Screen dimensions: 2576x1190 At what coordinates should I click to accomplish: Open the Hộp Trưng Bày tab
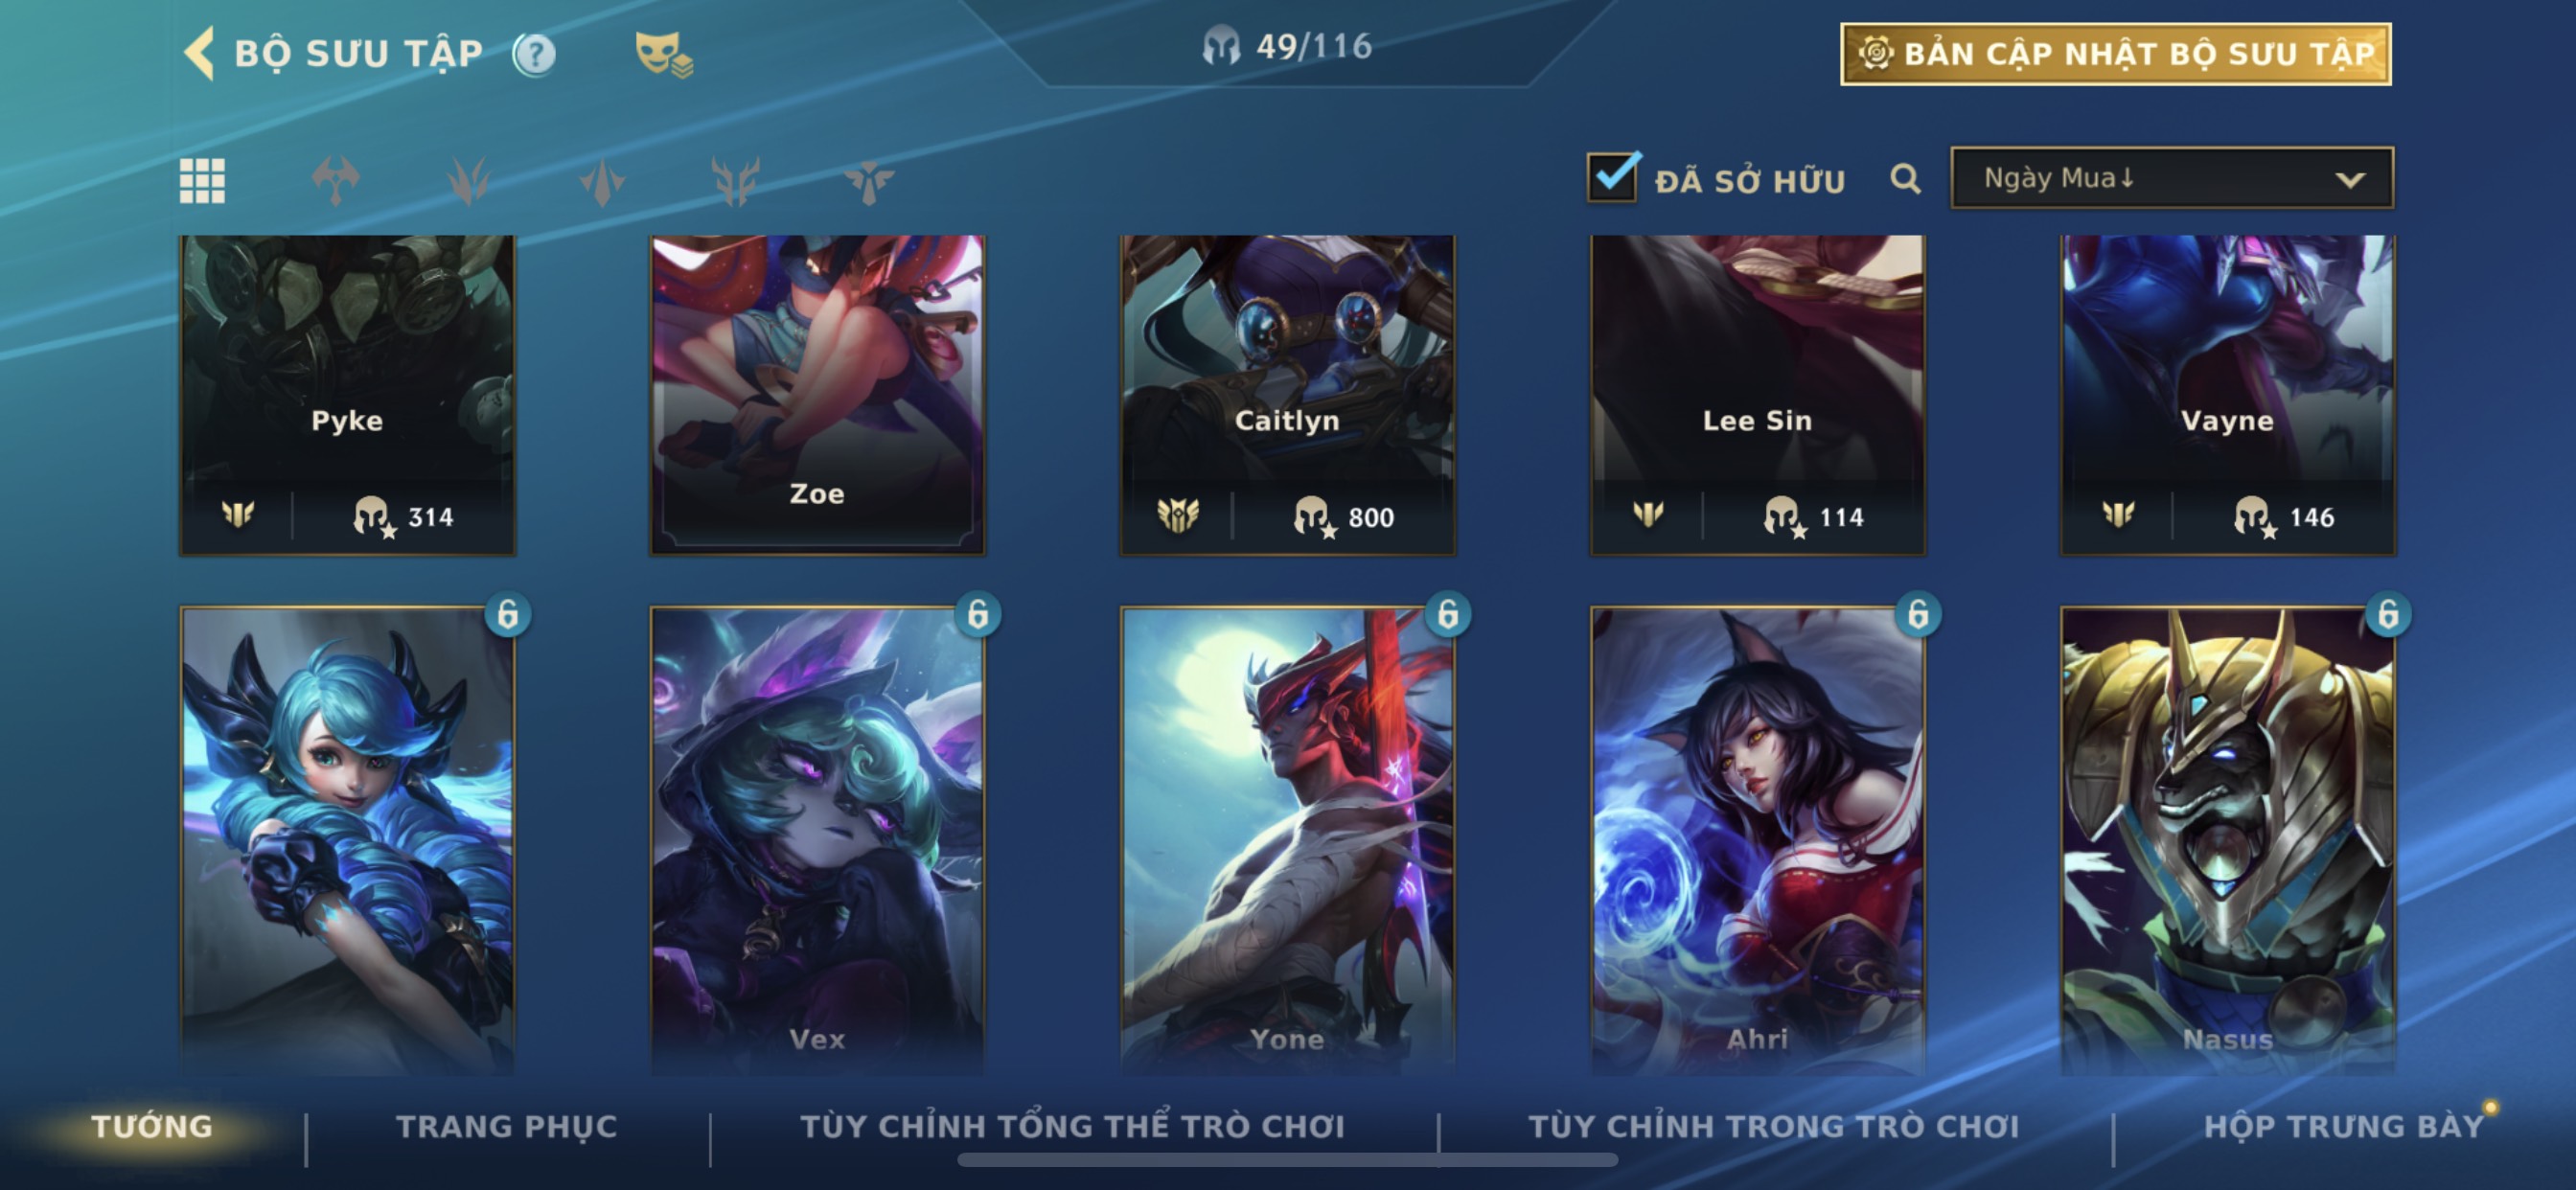tap(2344, 1127)
